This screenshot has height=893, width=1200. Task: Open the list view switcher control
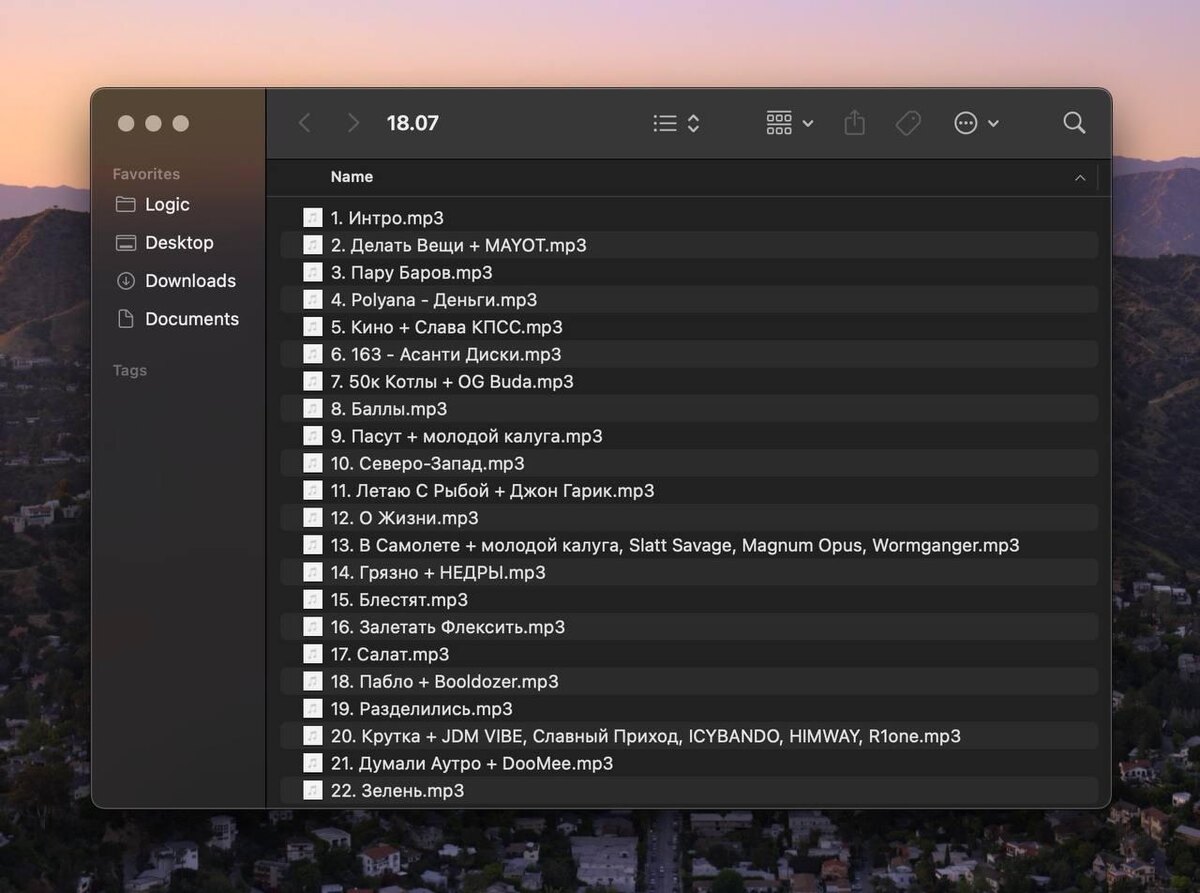point(676,123)
